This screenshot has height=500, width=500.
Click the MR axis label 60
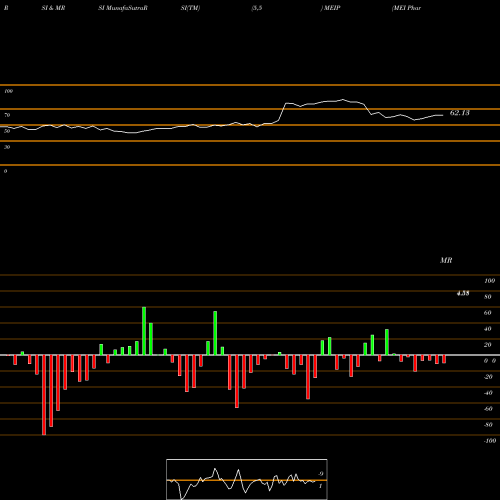click(487, 313)
